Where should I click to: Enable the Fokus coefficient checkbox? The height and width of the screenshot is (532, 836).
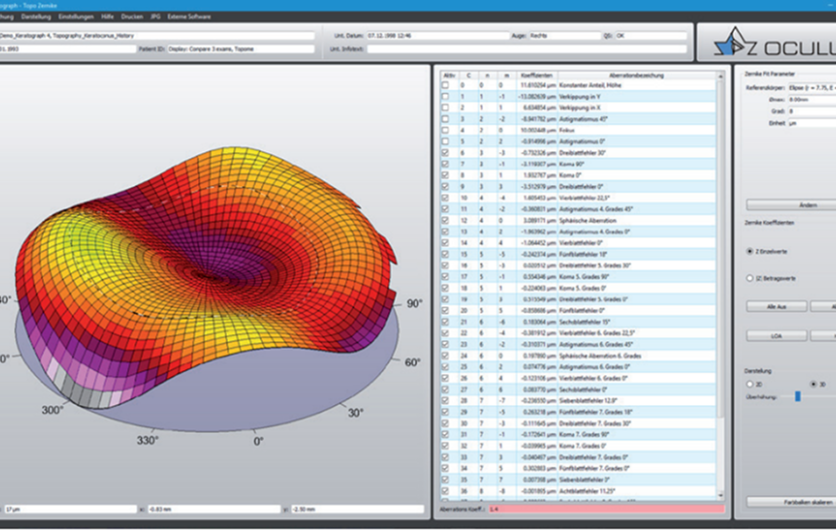[x=445, y=130]
